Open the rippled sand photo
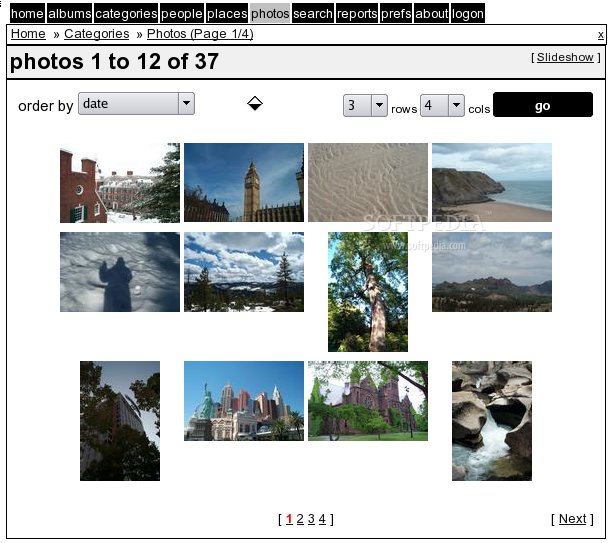The image size is (608, 543). 368,183
